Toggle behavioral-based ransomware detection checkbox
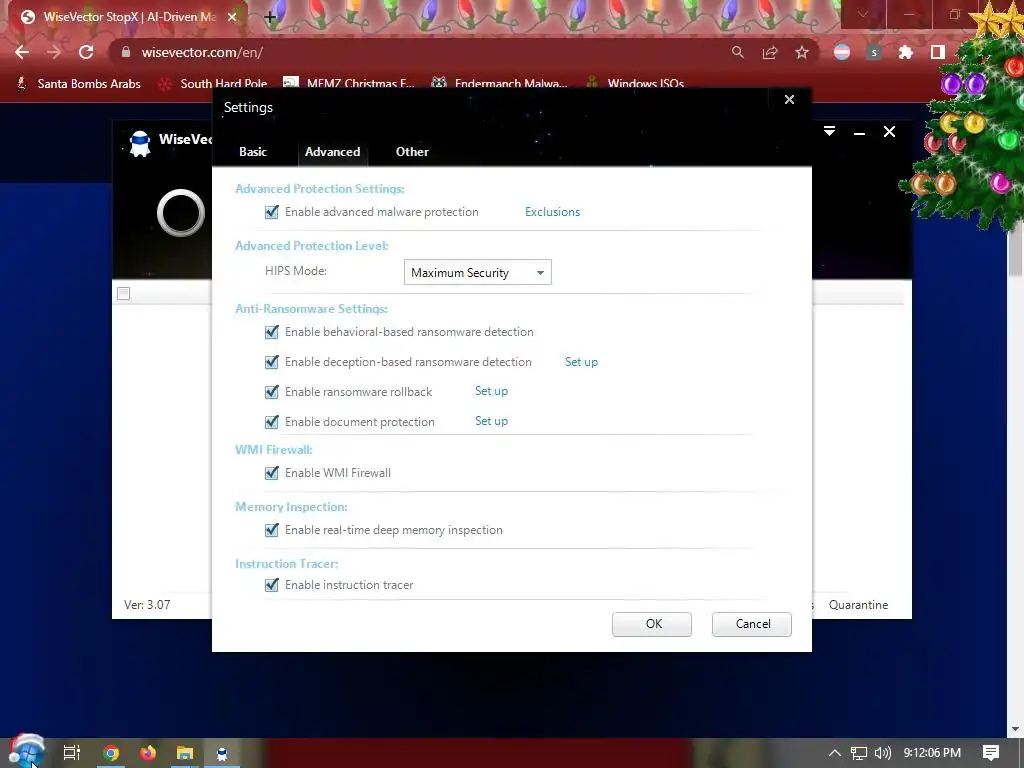 point(272,332)
